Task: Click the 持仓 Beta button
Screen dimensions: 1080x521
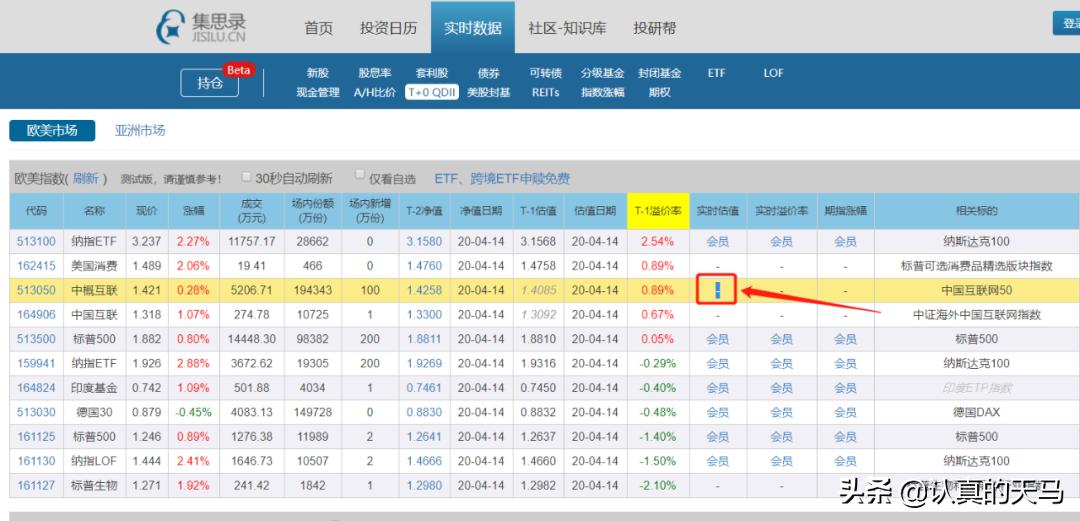Action: pos(210,83)
